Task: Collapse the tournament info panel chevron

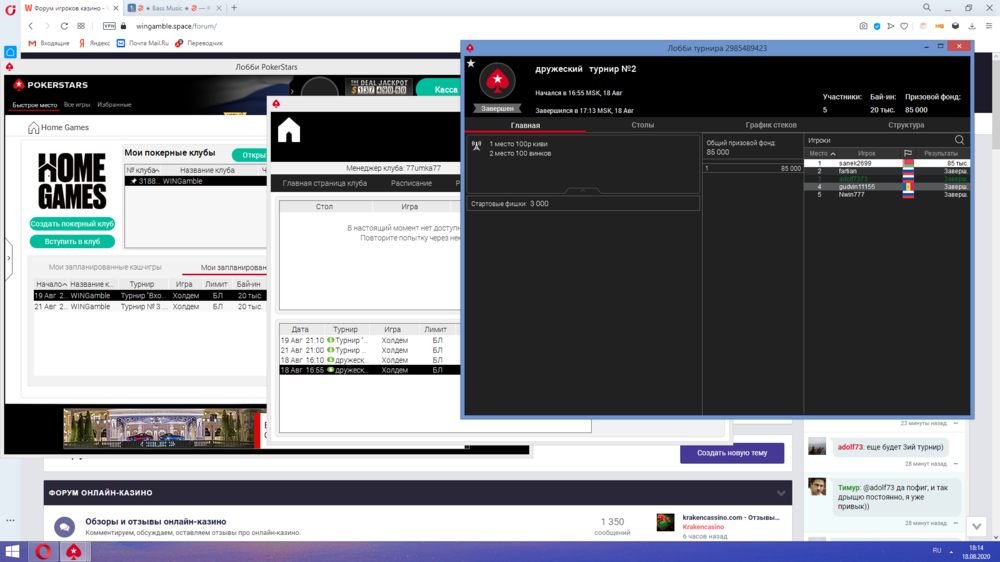Action: click(x=582, y=189)
